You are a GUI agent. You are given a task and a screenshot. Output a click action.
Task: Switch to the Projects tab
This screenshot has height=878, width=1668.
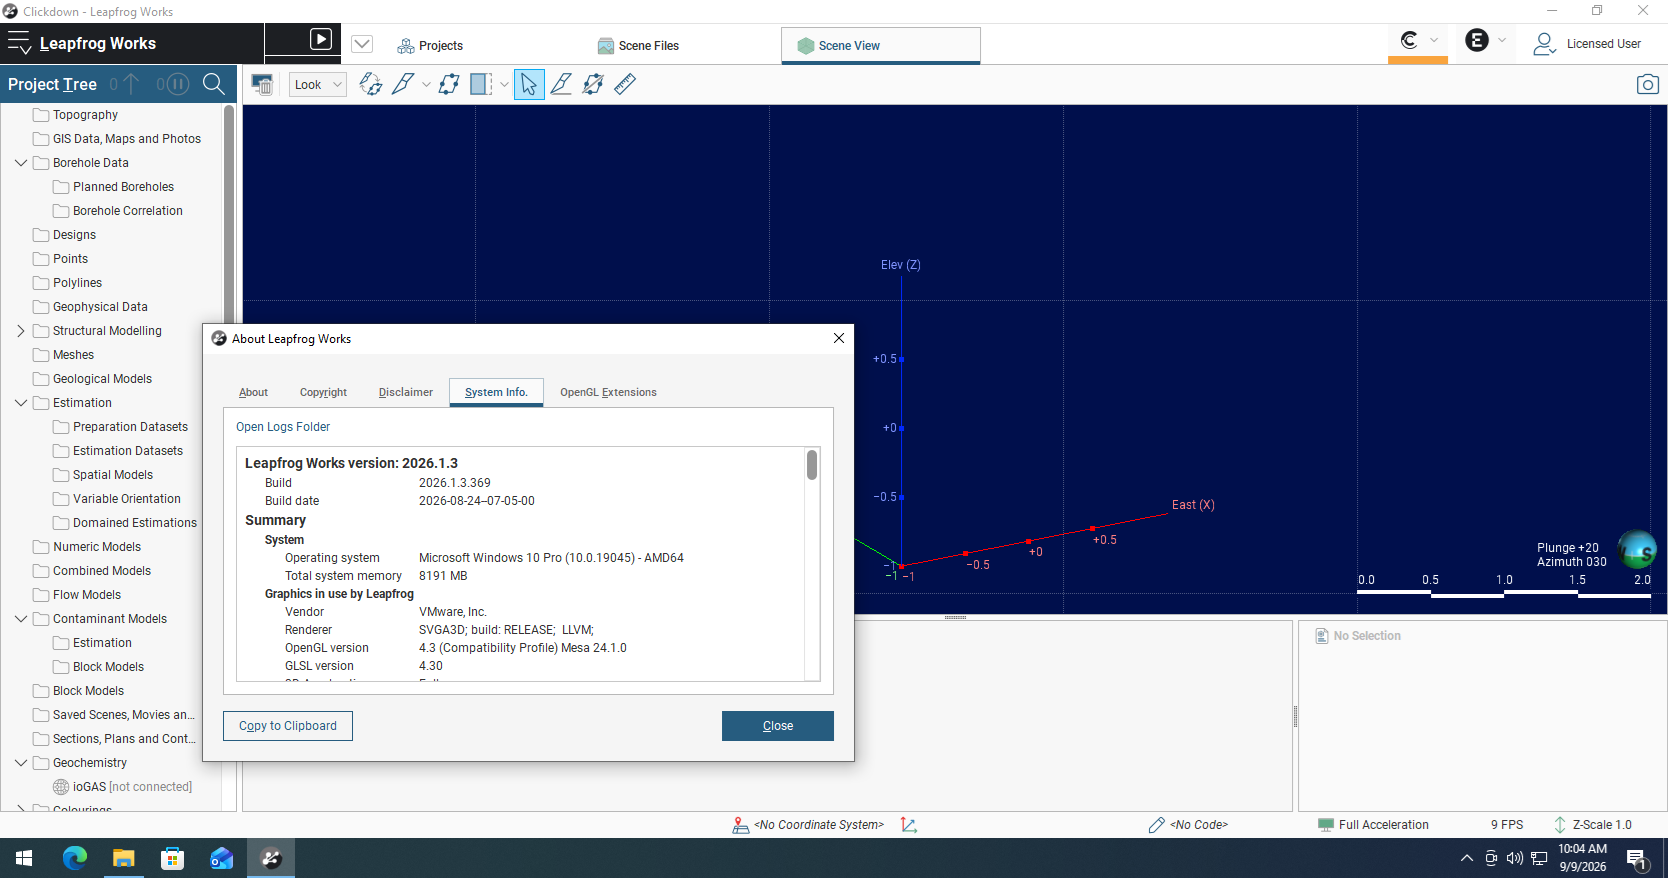[x=430, y=45]
